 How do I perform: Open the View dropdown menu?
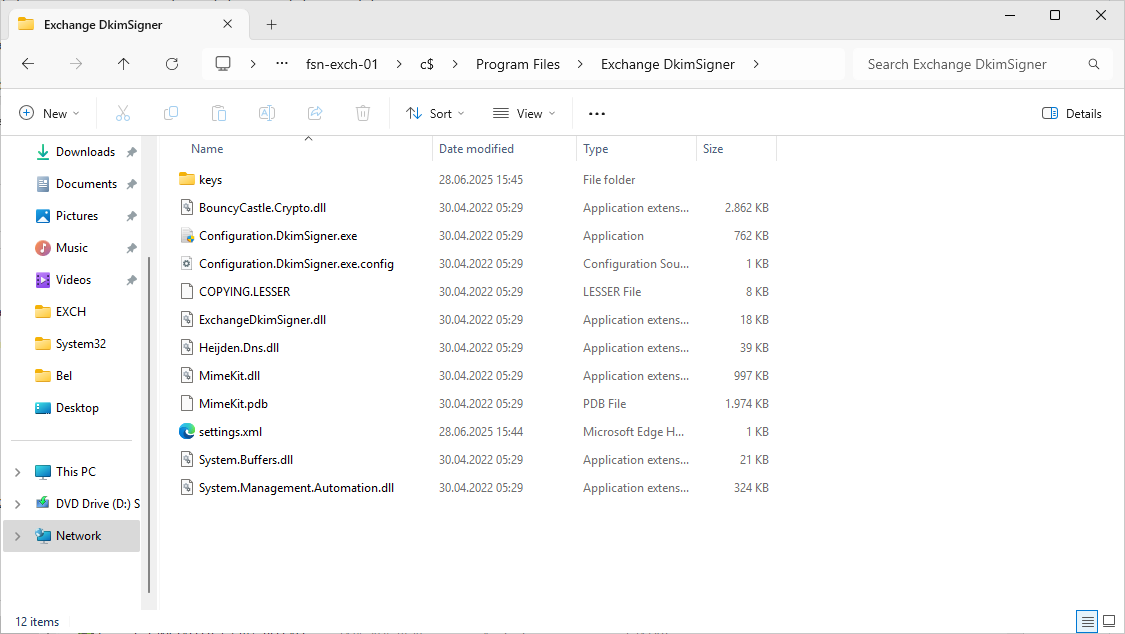pyautogui.click(x=524, y=113)
